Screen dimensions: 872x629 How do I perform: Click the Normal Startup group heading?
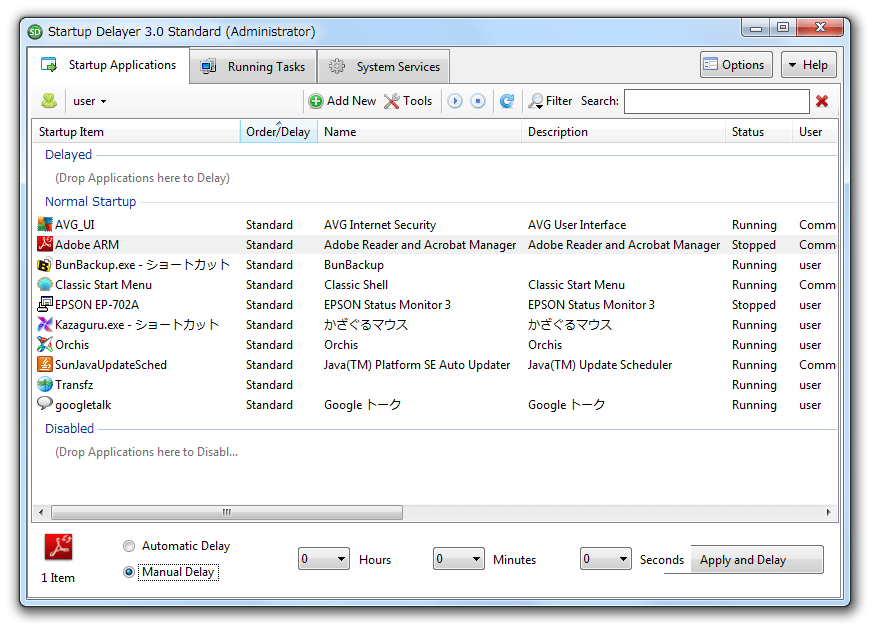[x=91, y=201]
